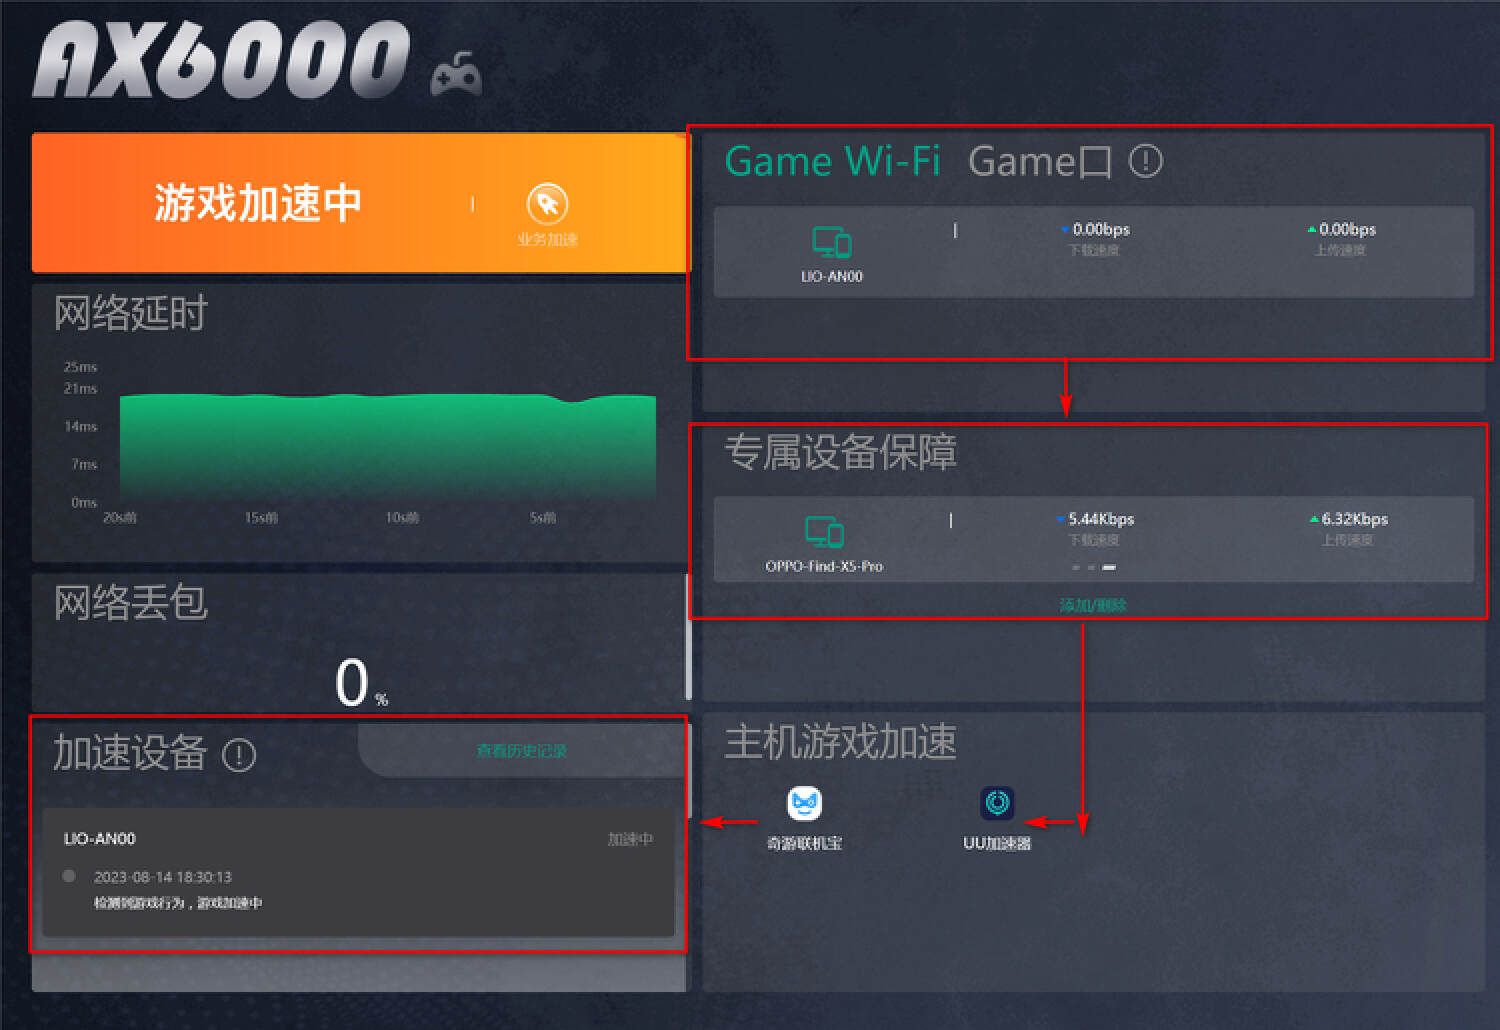Click the scrollbar beside 网络丢包 panel
Viewport: 1500px width, 1030px height.
[688, 637]
